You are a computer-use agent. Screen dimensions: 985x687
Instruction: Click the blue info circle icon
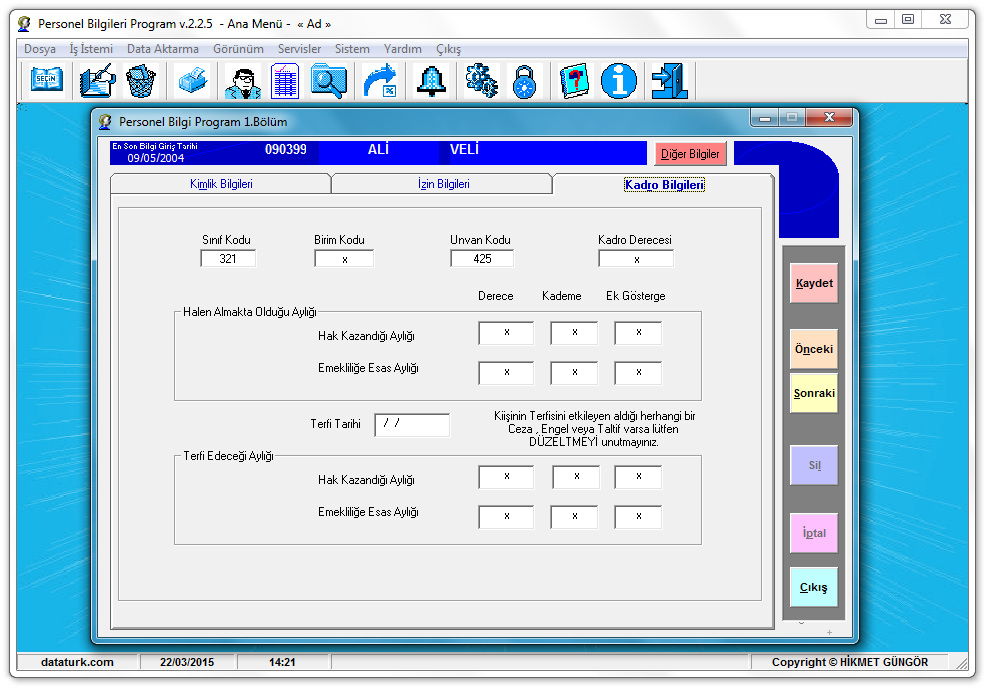pos(619,81)
